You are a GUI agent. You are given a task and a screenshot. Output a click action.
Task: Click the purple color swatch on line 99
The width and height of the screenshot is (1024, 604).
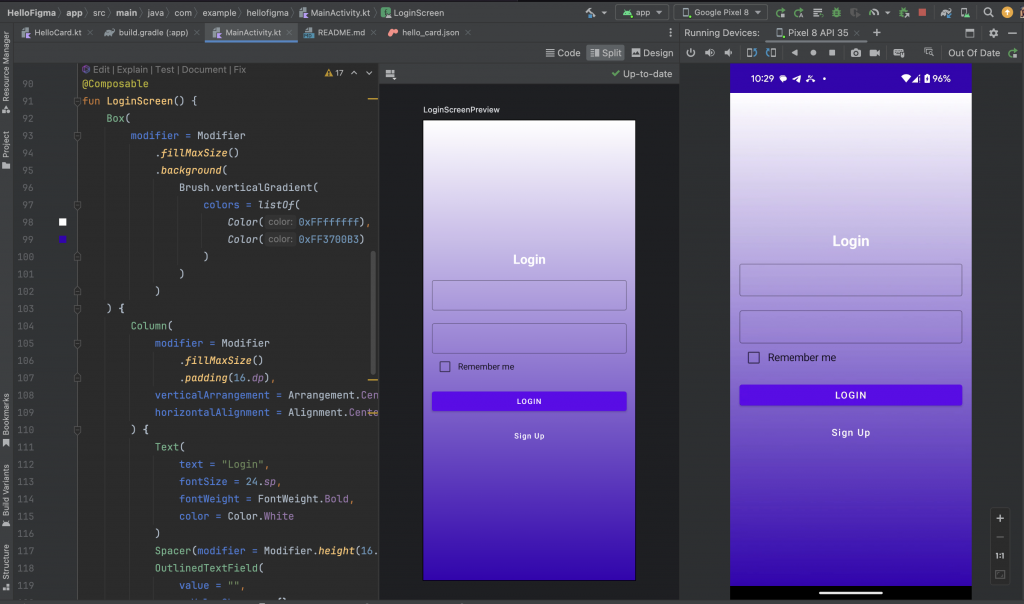click(x=63, y=239)
